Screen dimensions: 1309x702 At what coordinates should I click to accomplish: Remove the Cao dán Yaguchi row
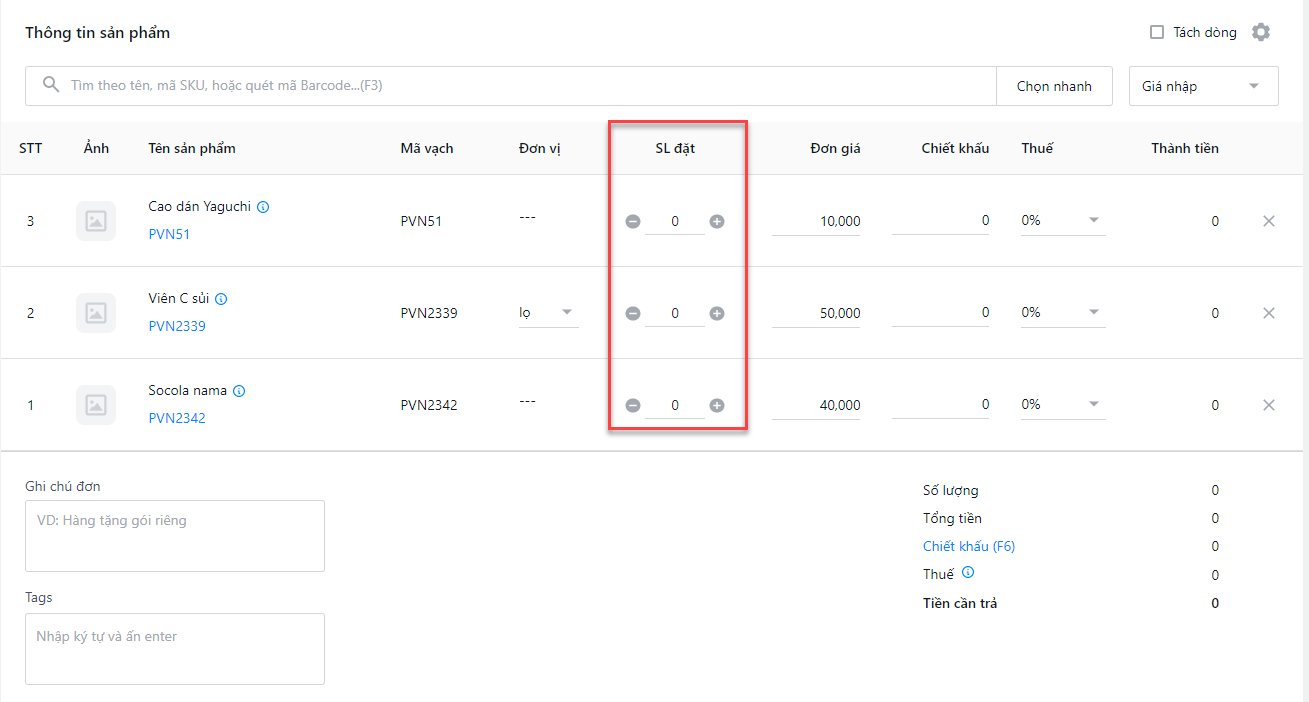(1269, 221)
